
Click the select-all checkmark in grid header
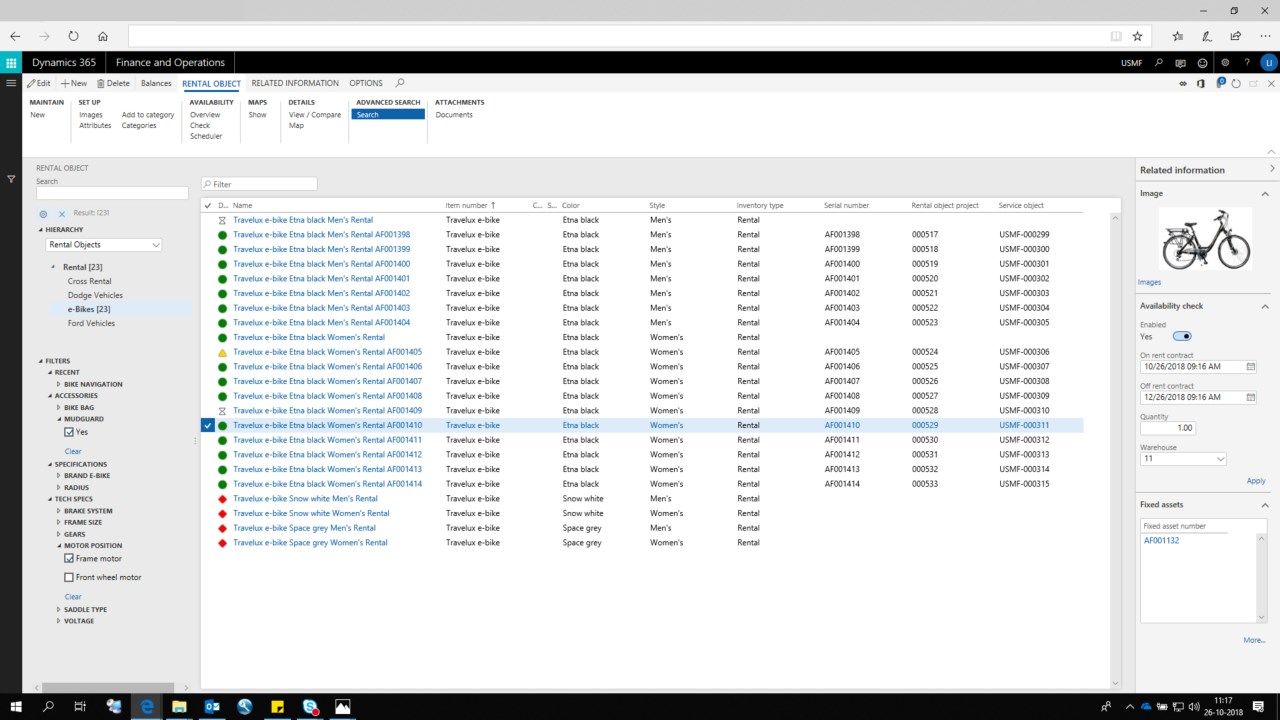[x=208, y=205]
